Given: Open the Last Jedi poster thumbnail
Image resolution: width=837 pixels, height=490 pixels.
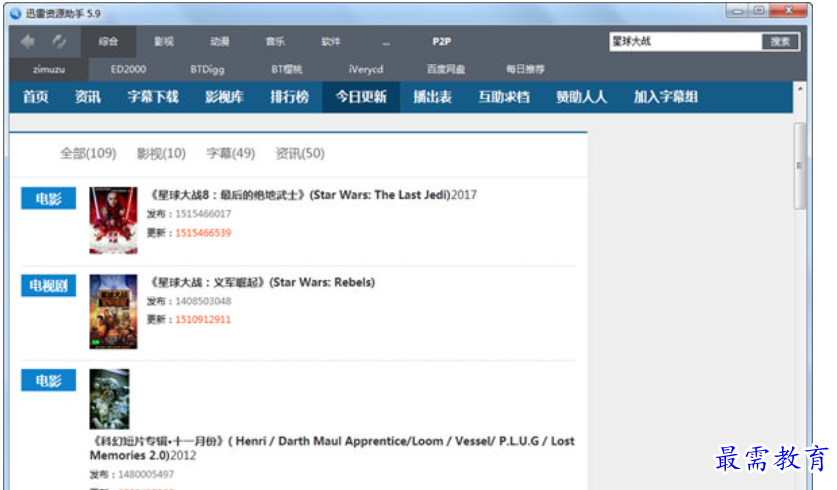Looking at the screenshot, I should 113,220.
